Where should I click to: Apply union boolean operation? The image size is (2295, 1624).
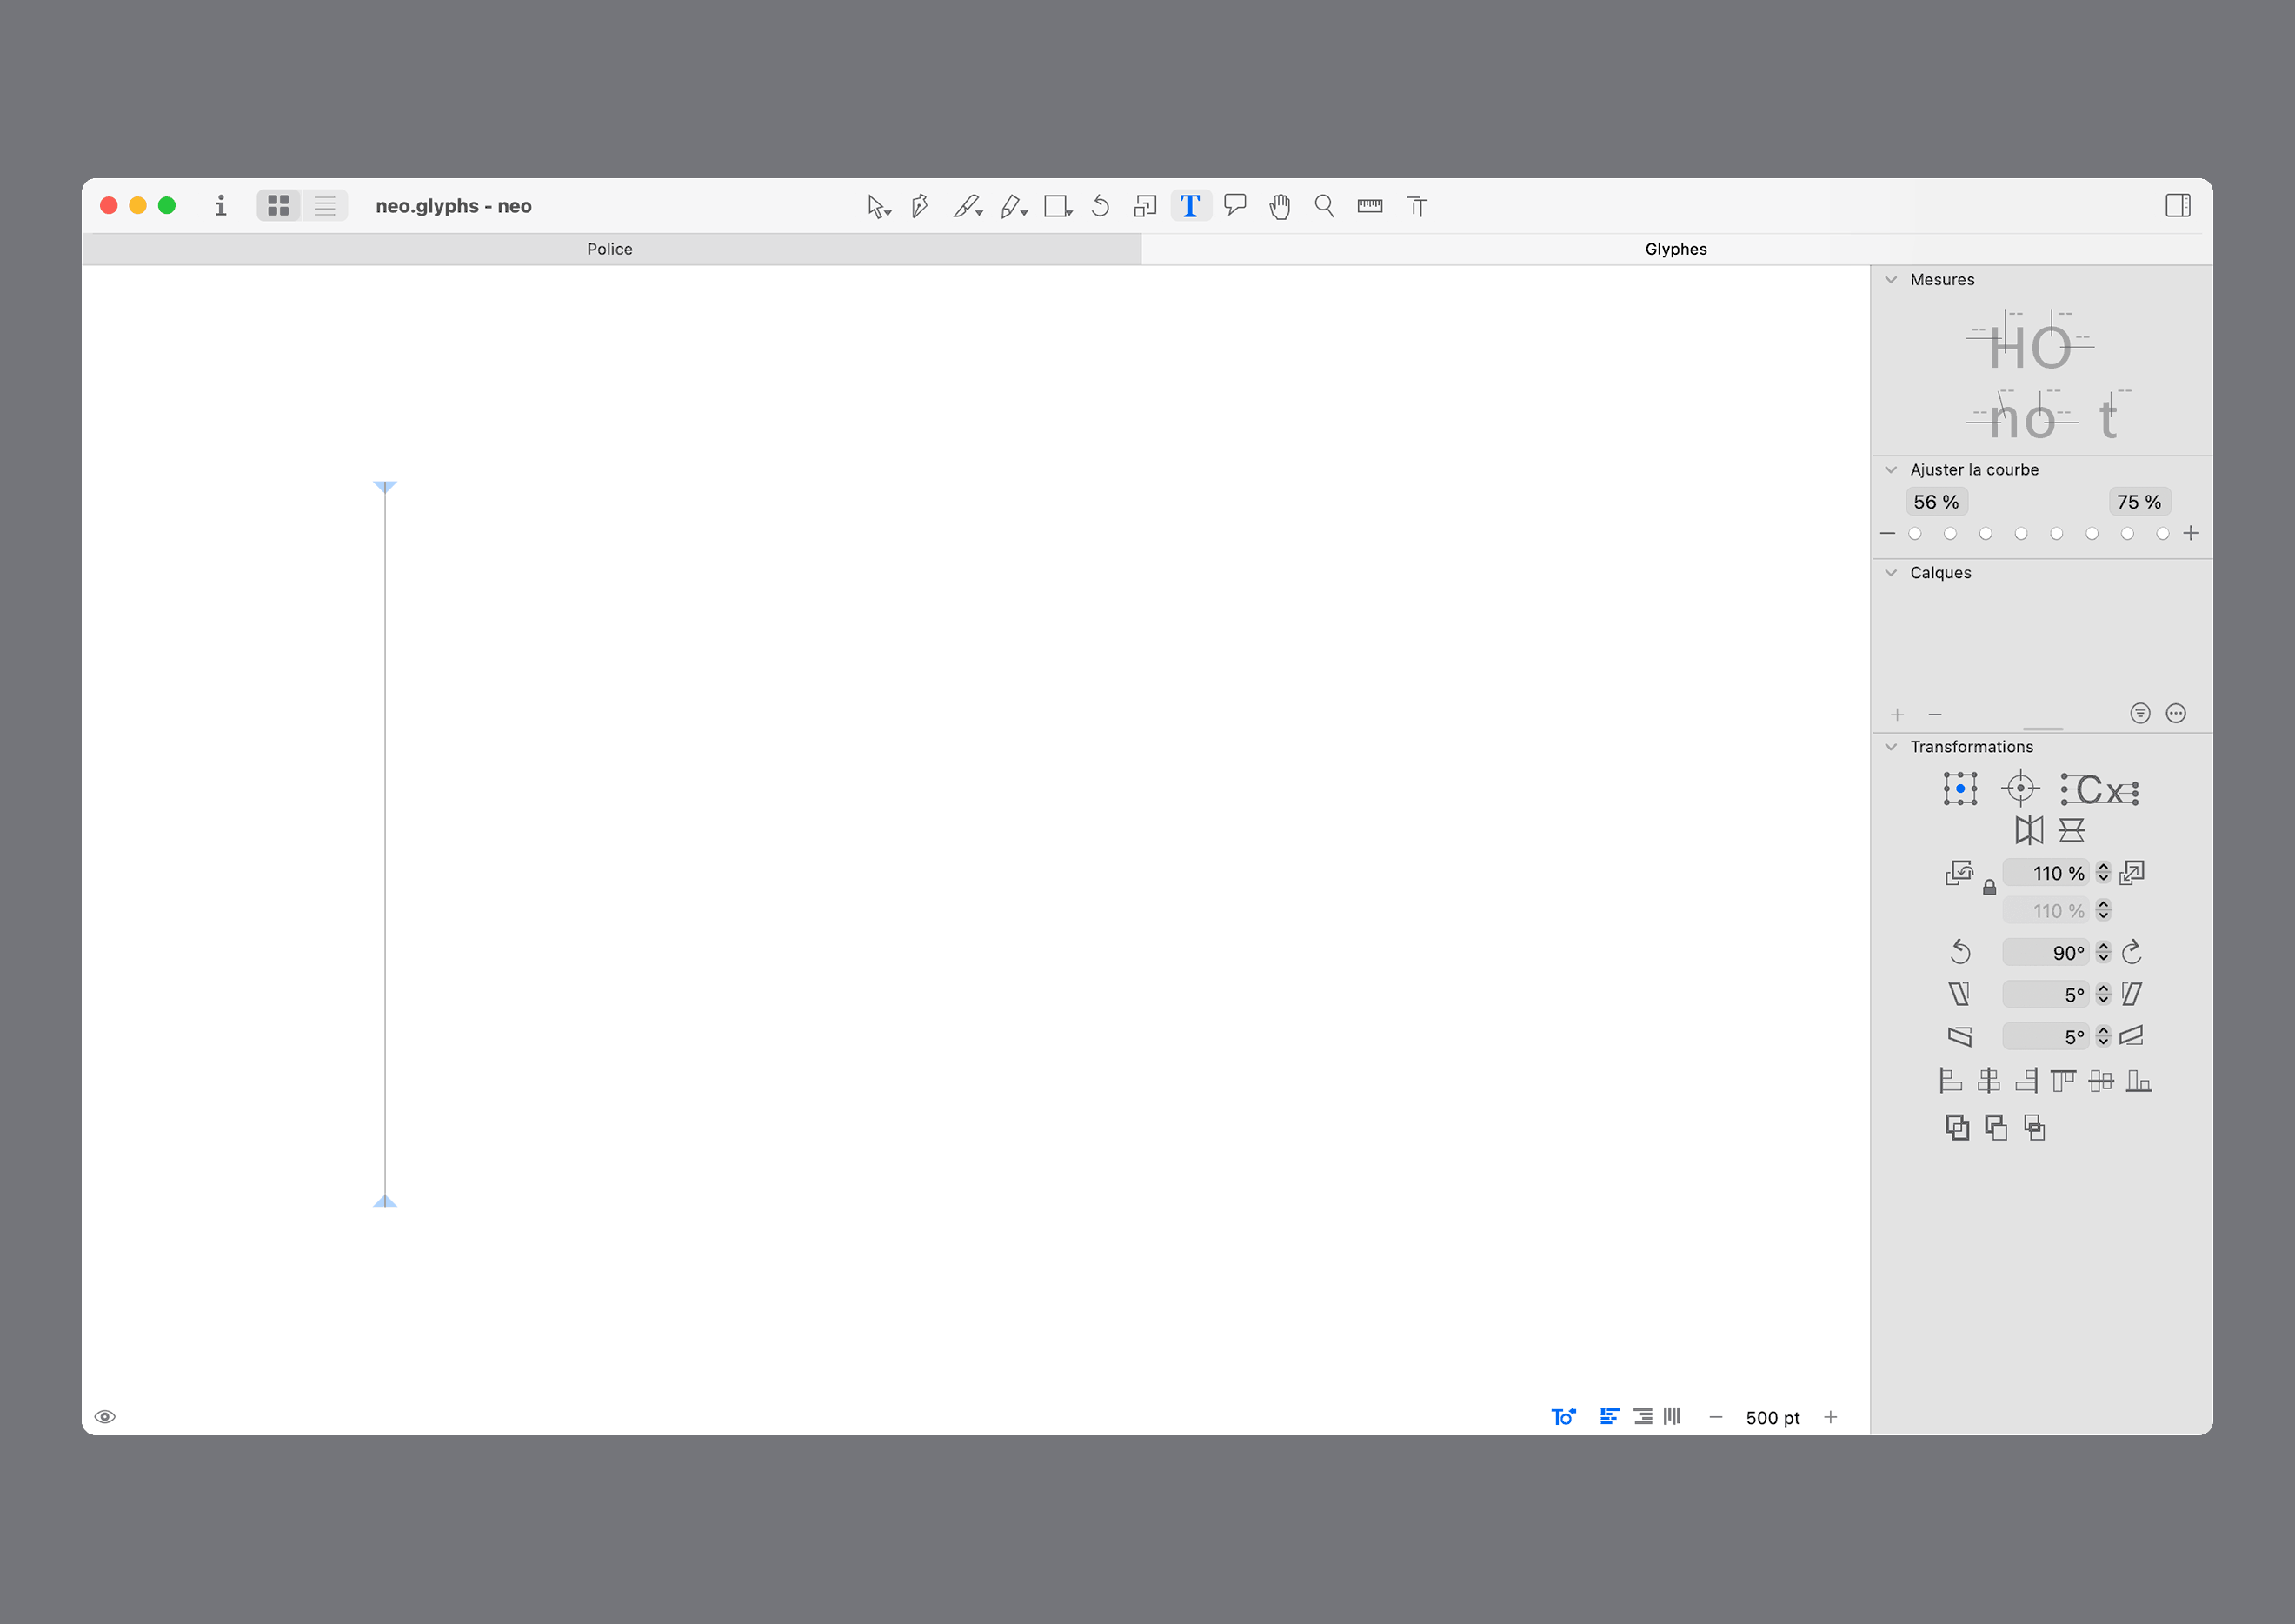tap(1957, 1128)
